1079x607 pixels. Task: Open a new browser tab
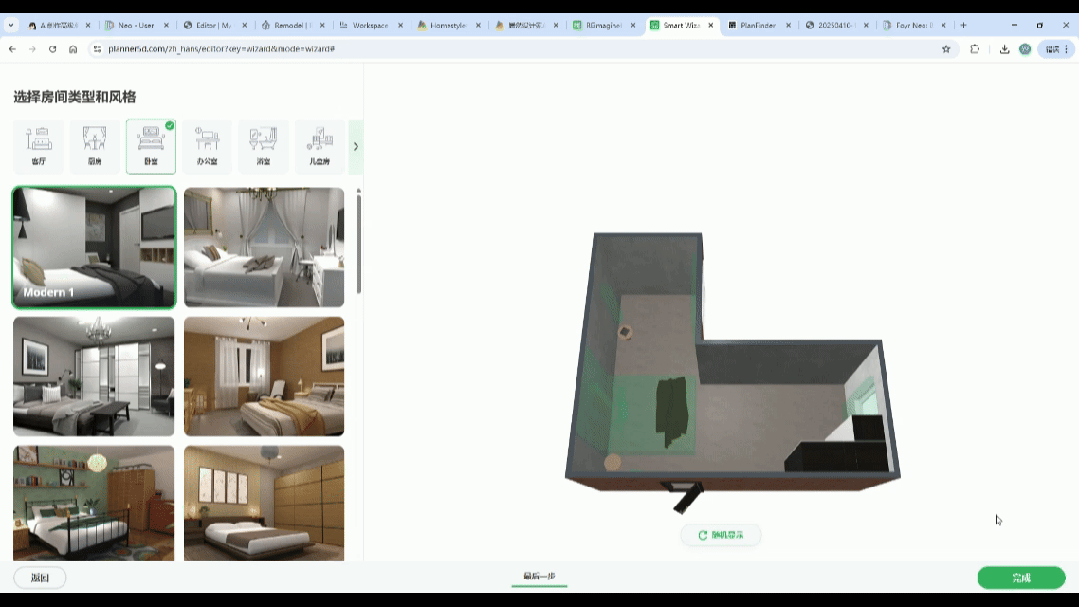click(x=963, y=25)
